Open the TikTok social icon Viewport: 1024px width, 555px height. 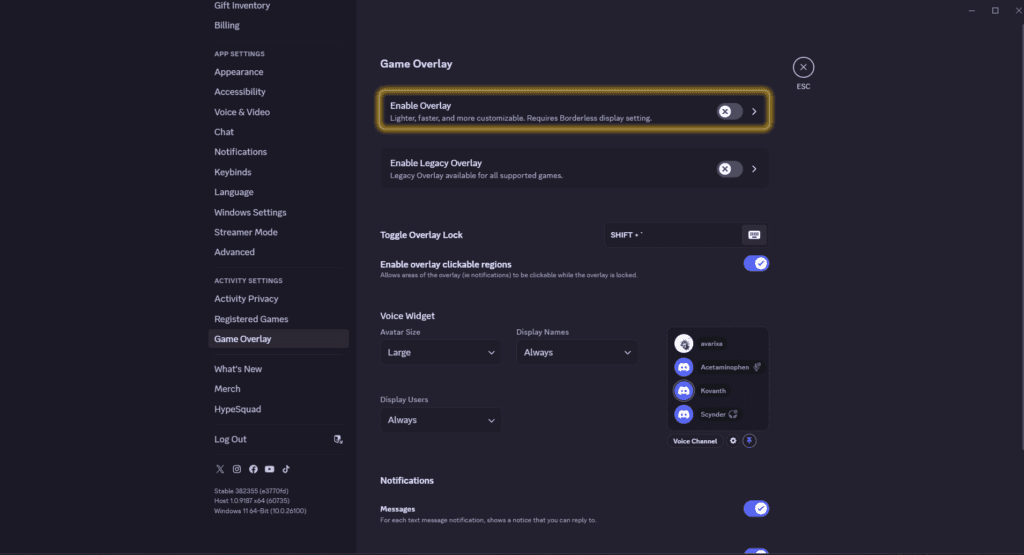pyautogui.click(x=285, y=469)
